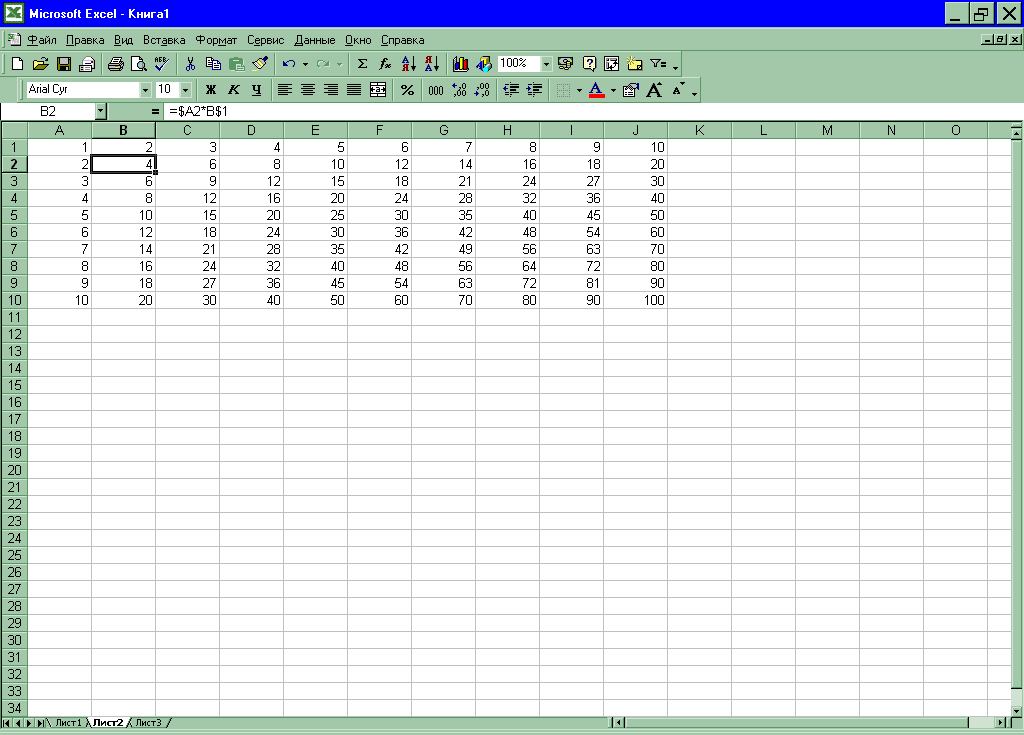
Task: Create a new workbook with the New icon
Action: click(18, 63)
